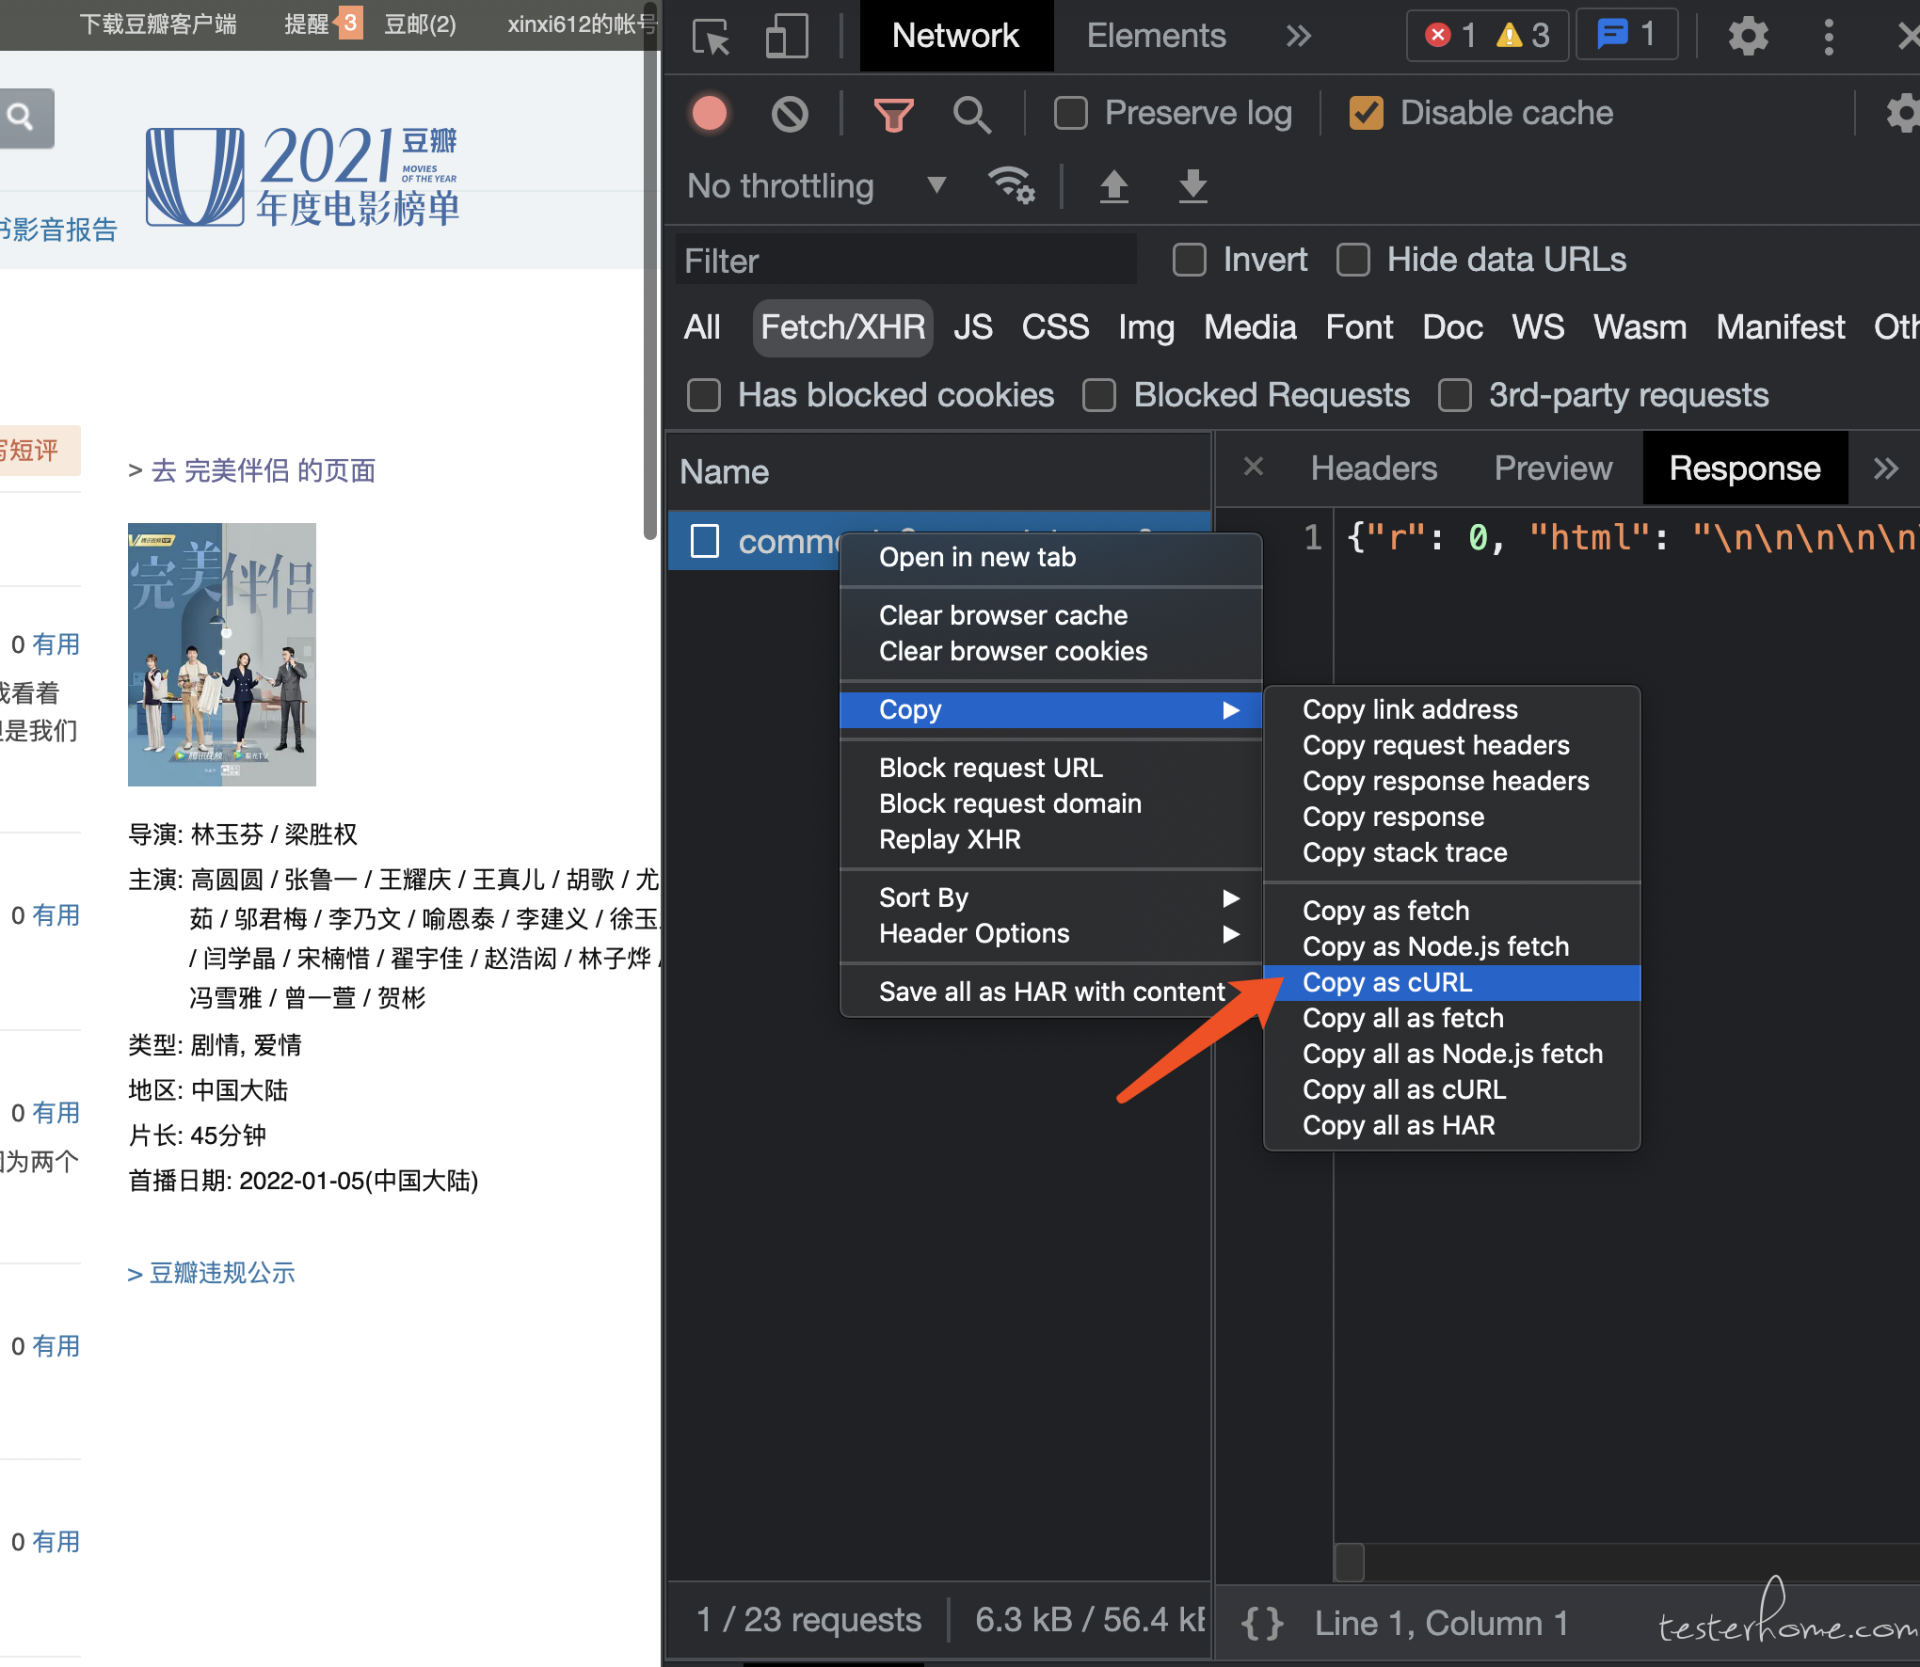Export HAR file download arrow icon
The width and height of the screenshot is (1920, 1667).
click(1193, 186)
